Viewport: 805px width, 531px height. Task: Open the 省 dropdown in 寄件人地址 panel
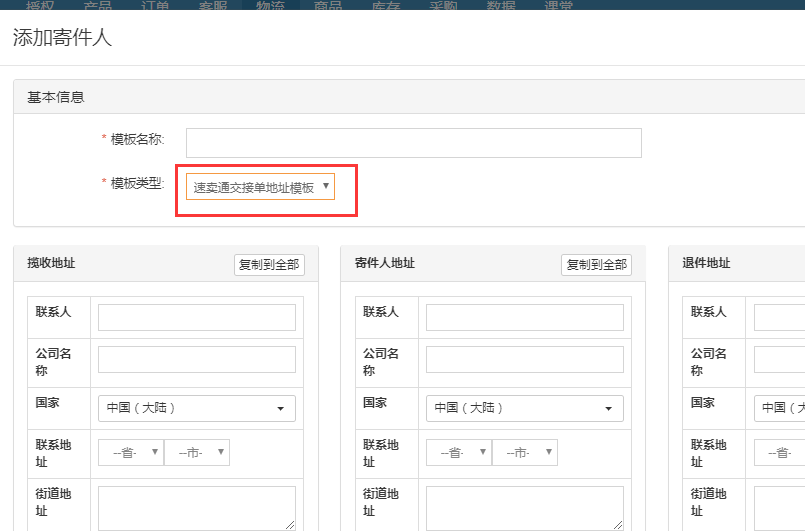tap(459, 452)
